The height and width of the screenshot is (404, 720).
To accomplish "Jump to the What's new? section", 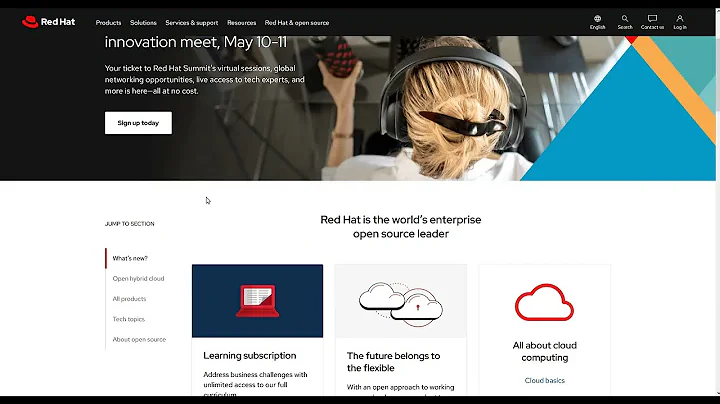I will click(130, 258).
